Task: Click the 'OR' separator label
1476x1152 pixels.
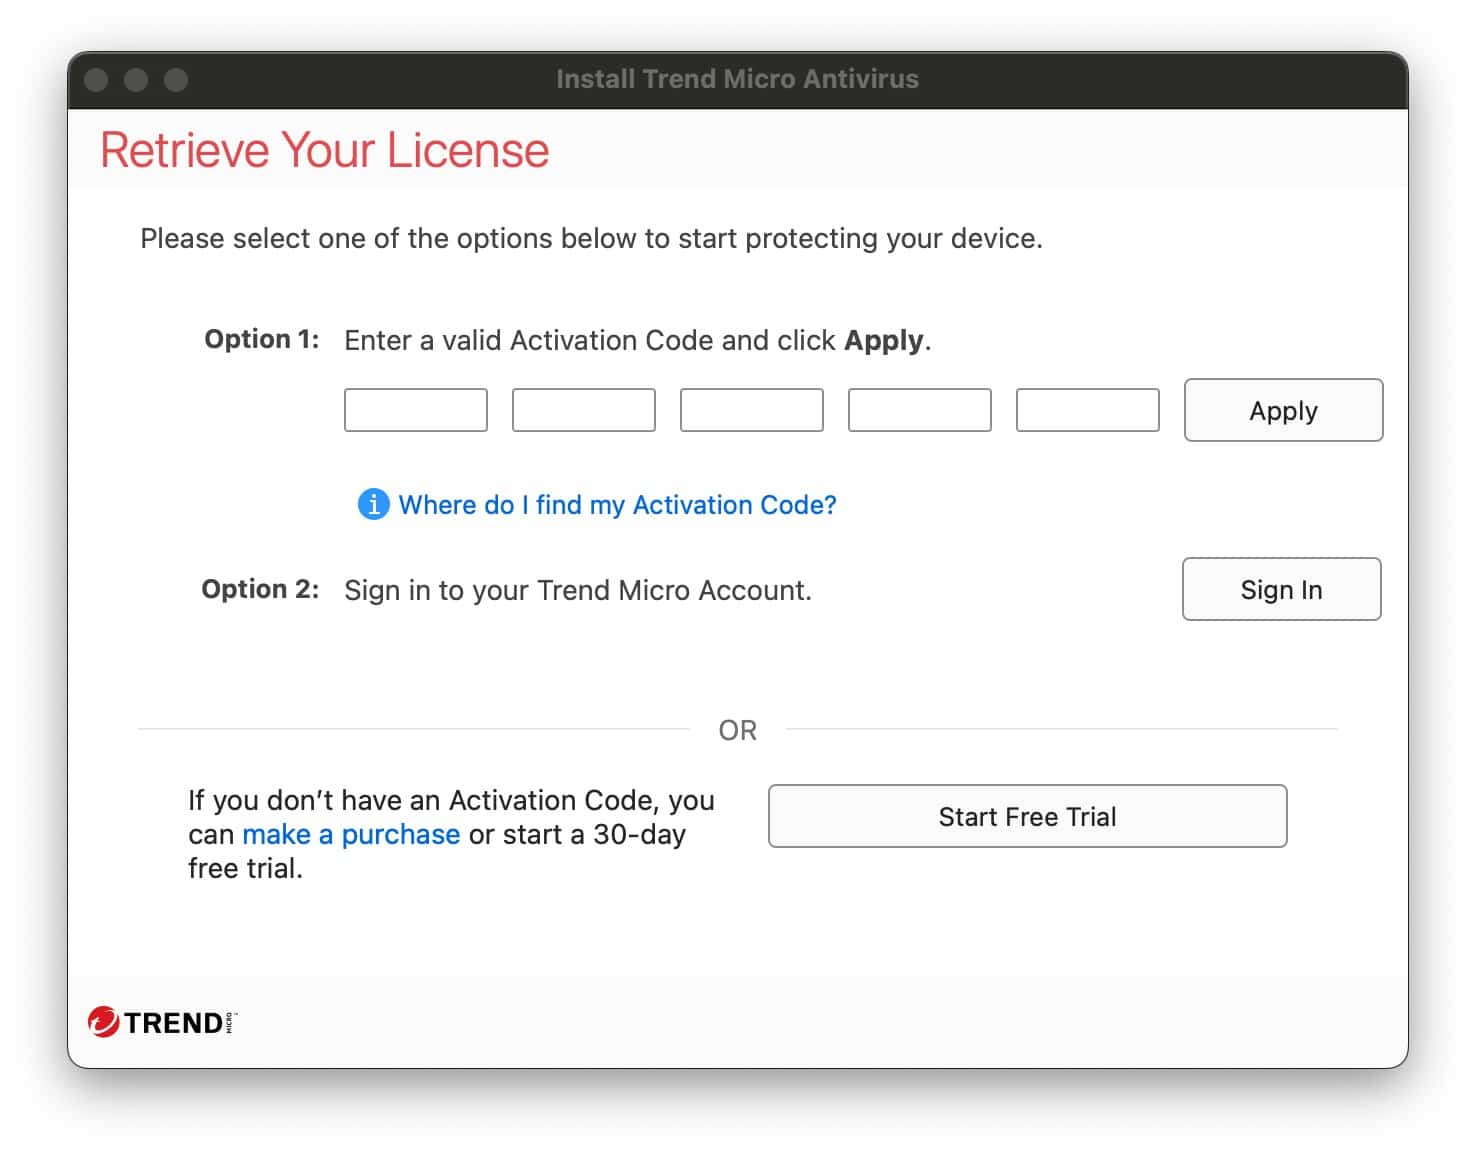Action: pyautogui.click(x=738, y=730)
